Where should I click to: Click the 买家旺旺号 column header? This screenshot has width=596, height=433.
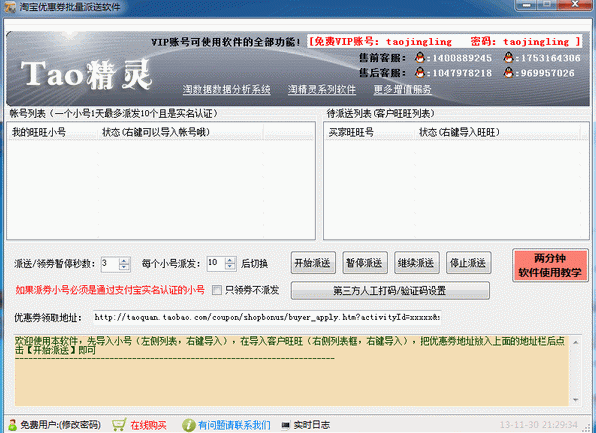[x=370, y=132]
